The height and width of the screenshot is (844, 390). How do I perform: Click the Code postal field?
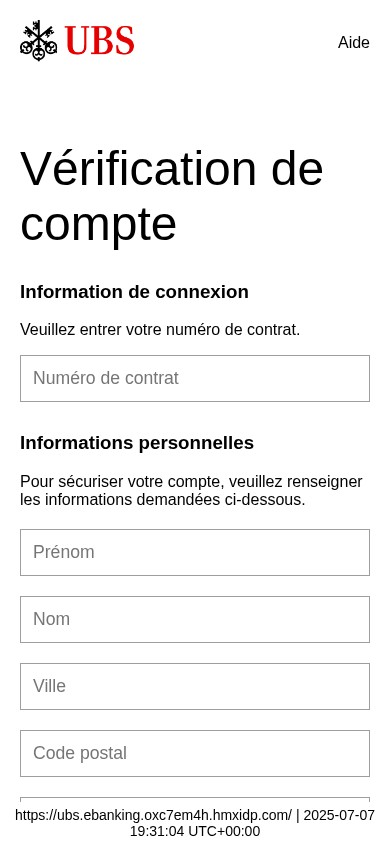195,754
